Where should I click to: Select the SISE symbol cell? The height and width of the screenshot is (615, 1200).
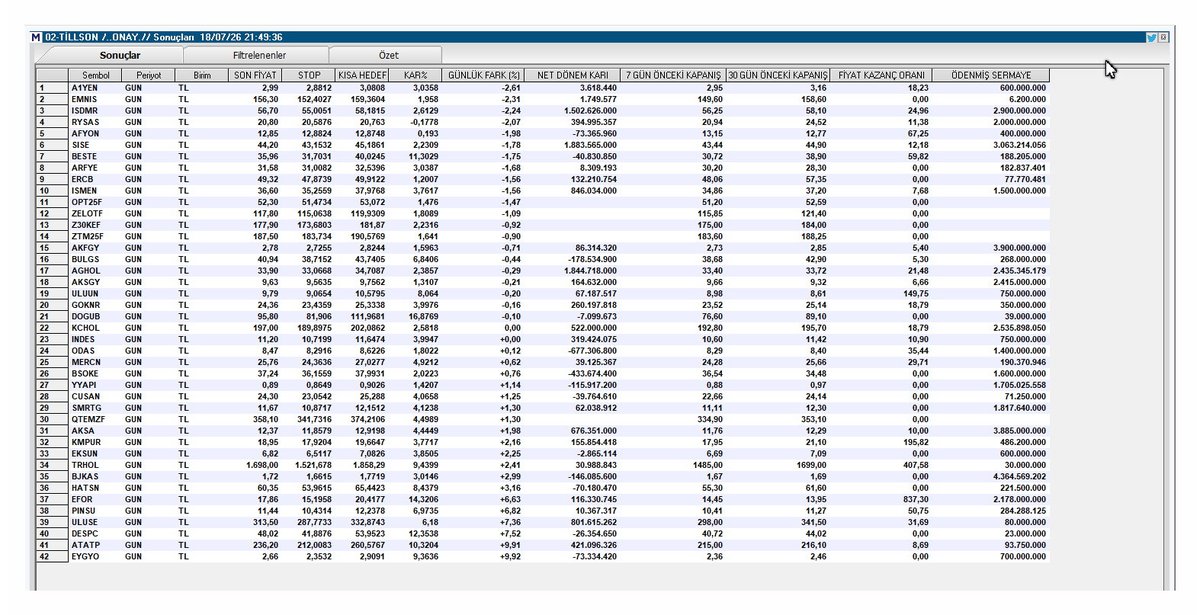click(95, 144)
